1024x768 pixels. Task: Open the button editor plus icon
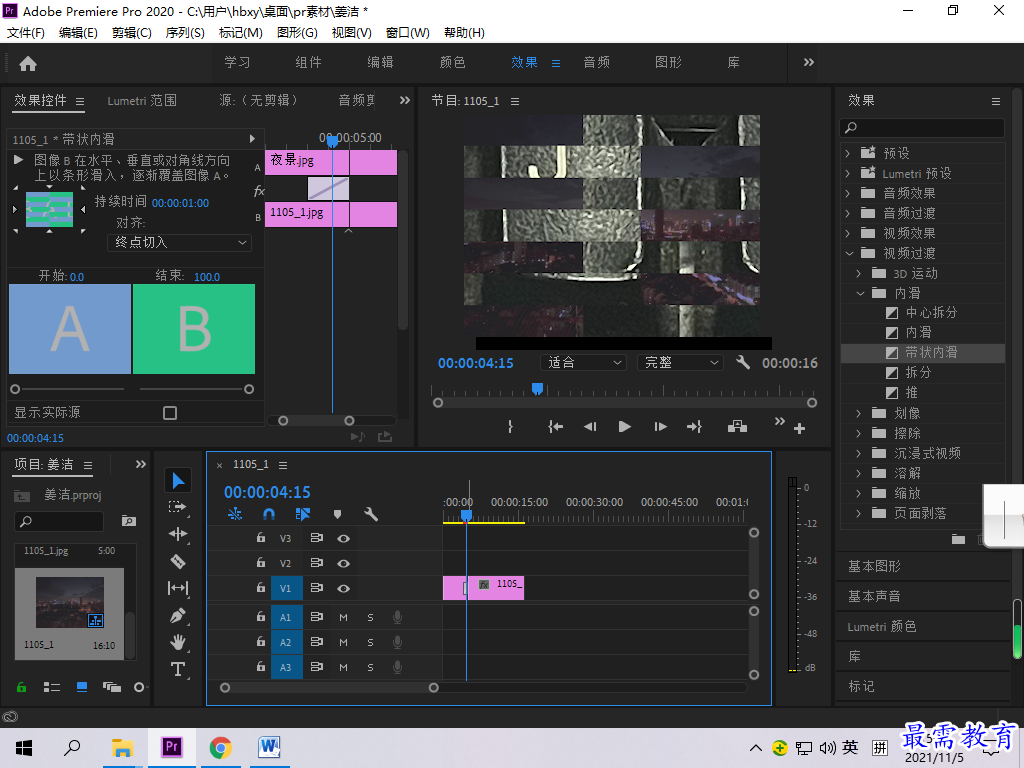coord(799,429)
